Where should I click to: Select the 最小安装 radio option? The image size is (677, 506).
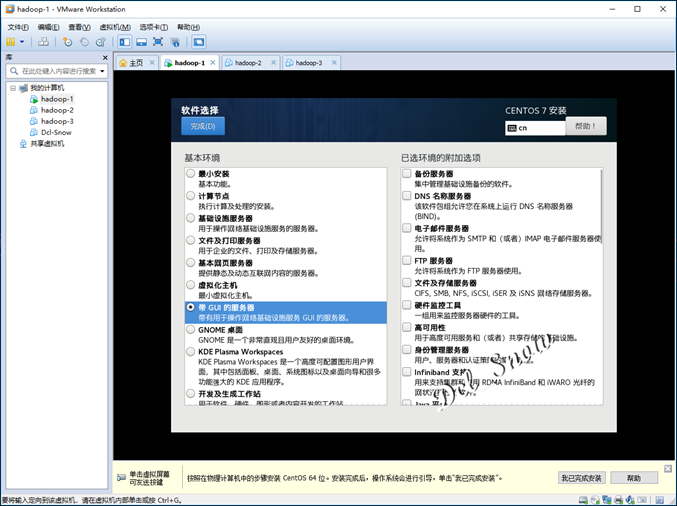(190, 174)
